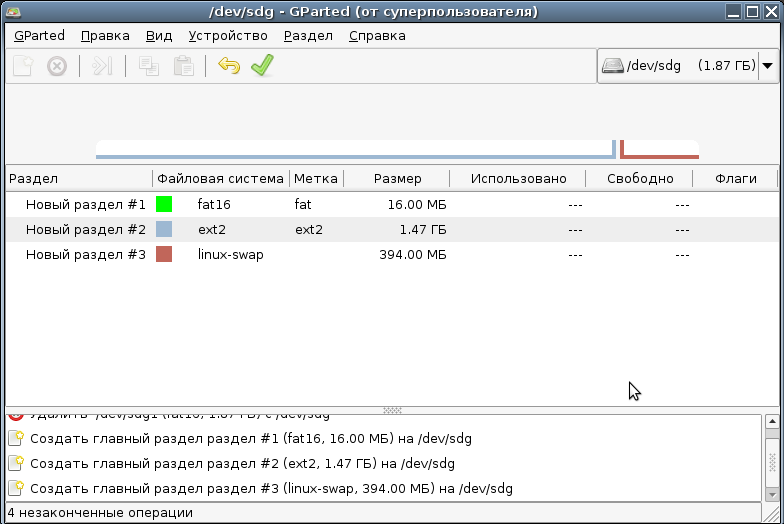
Task: Open the Вид menu
Action: 159,36
